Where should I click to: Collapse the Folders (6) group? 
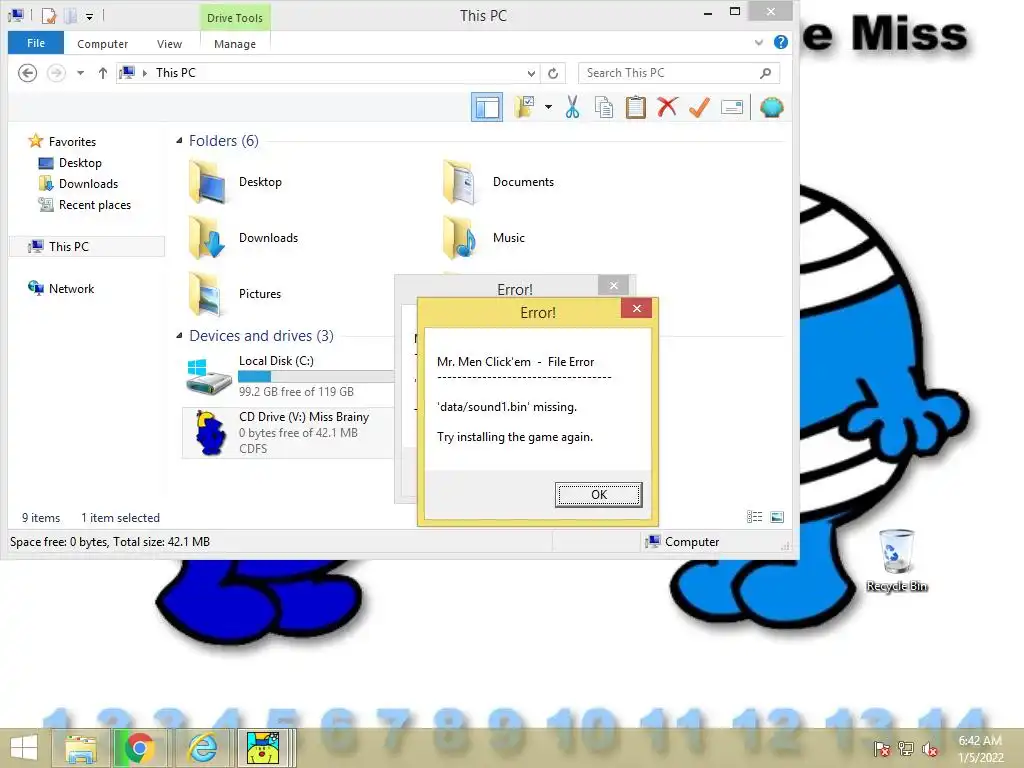tap(179, 140)
